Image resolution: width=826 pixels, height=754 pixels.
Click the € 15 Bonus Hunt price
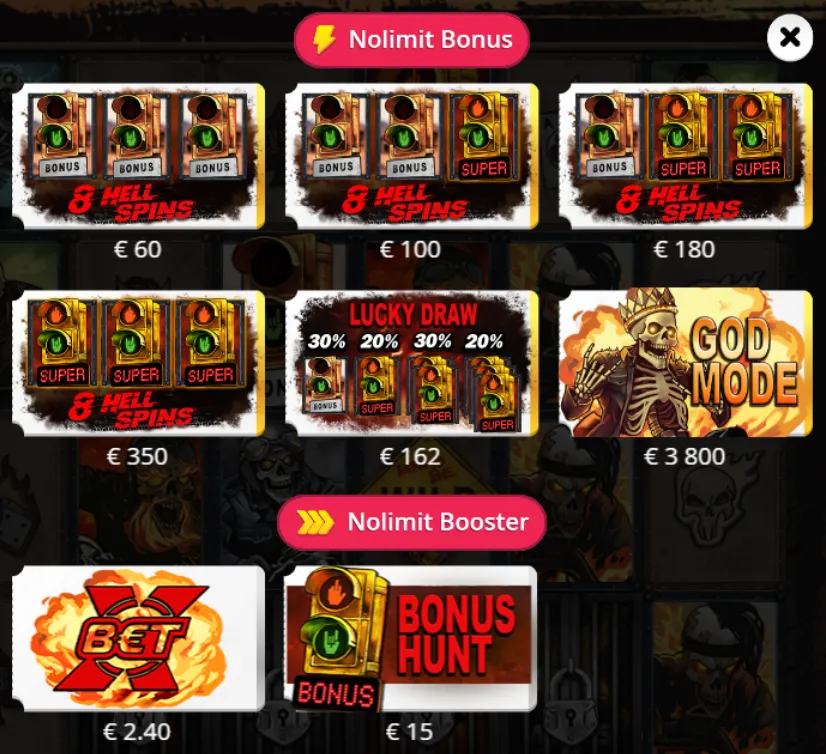click(x=409, y=732)
